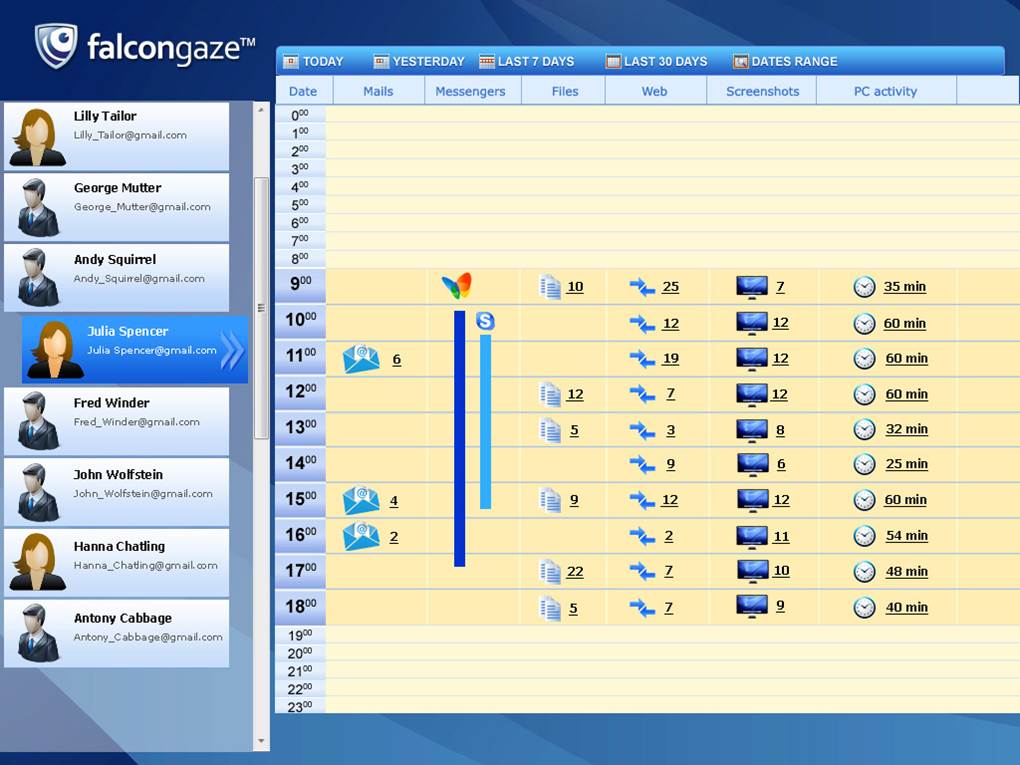Viewport: 1020px width, 765px height.
Task: Click the 35 min PC activity link
Action: pyautogui.click(x=904, y=287)
